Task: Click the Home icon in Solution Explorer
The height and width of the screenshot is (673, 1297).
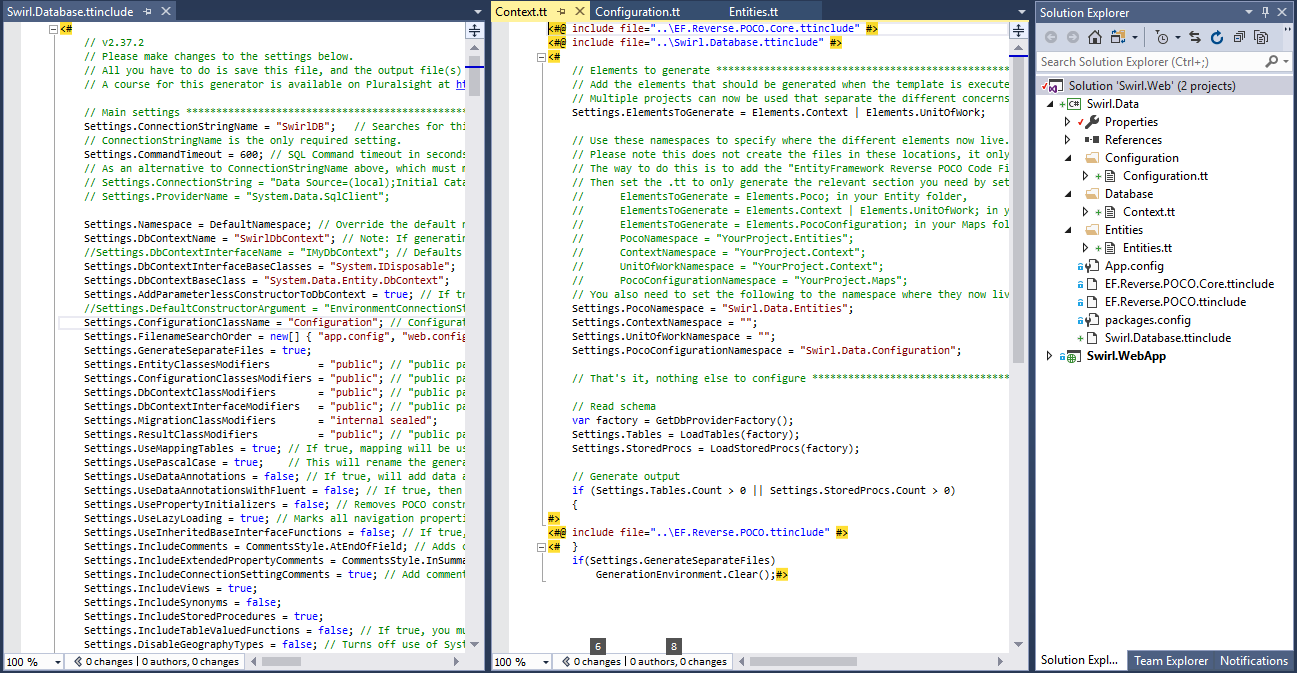Action: [x=1096, y=37]
